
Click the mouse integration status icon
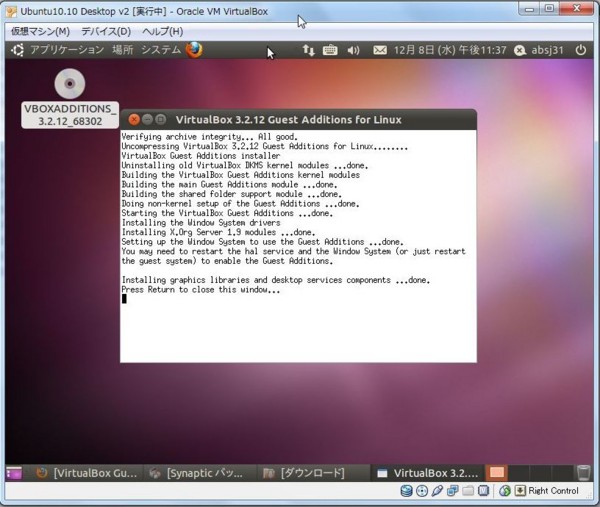pos(505,491)
